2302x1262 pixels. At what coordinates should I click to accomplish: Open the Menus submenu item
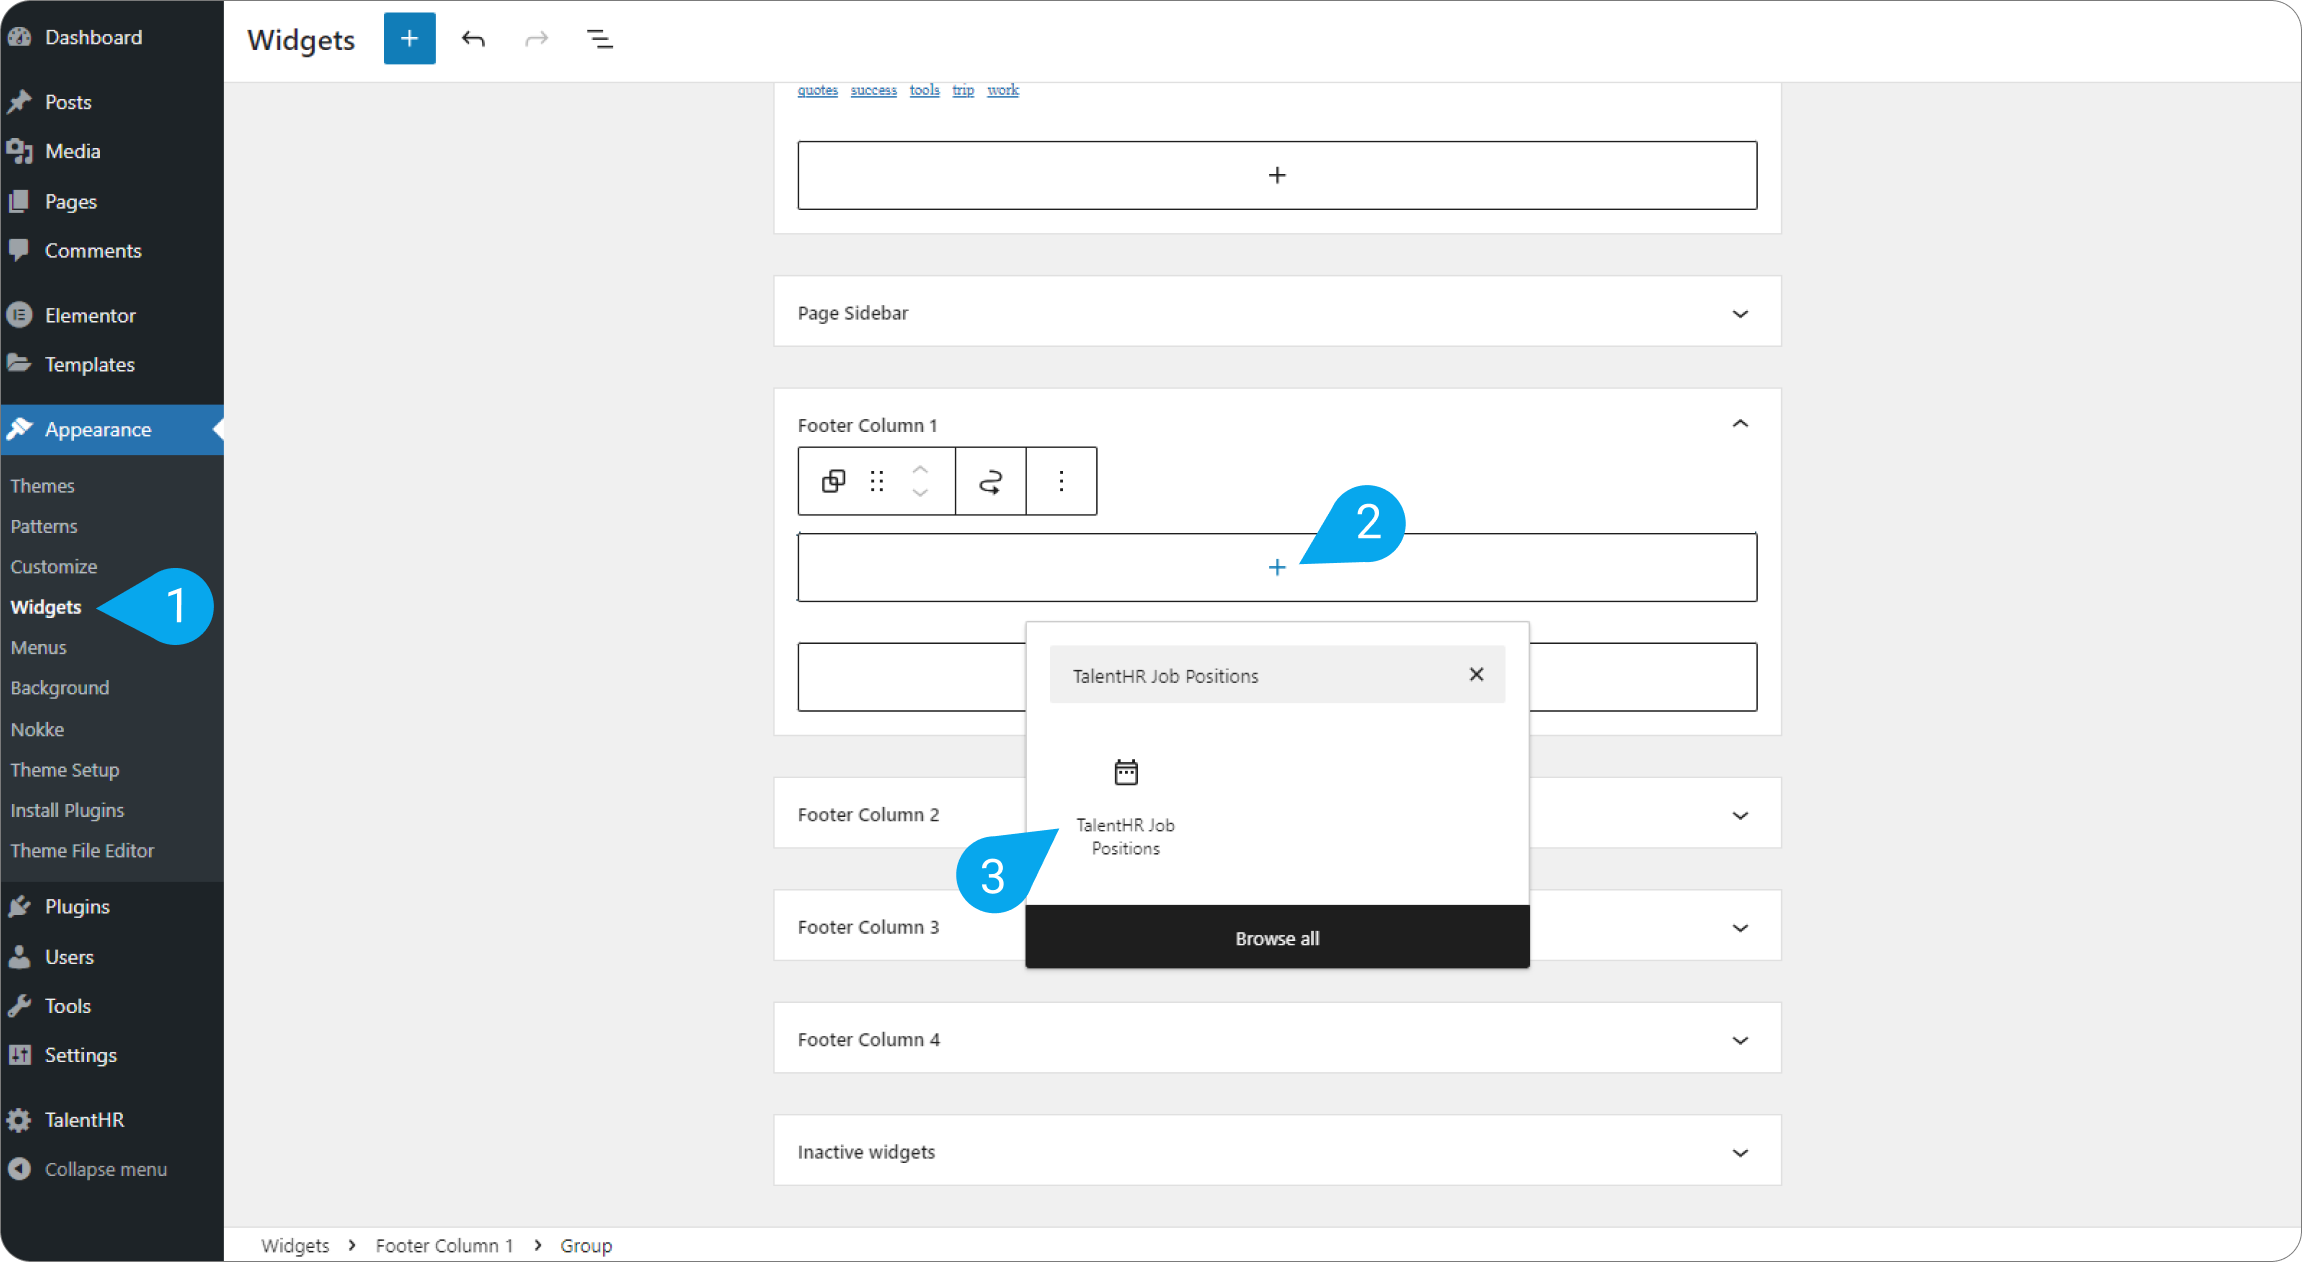coord(39,647)
